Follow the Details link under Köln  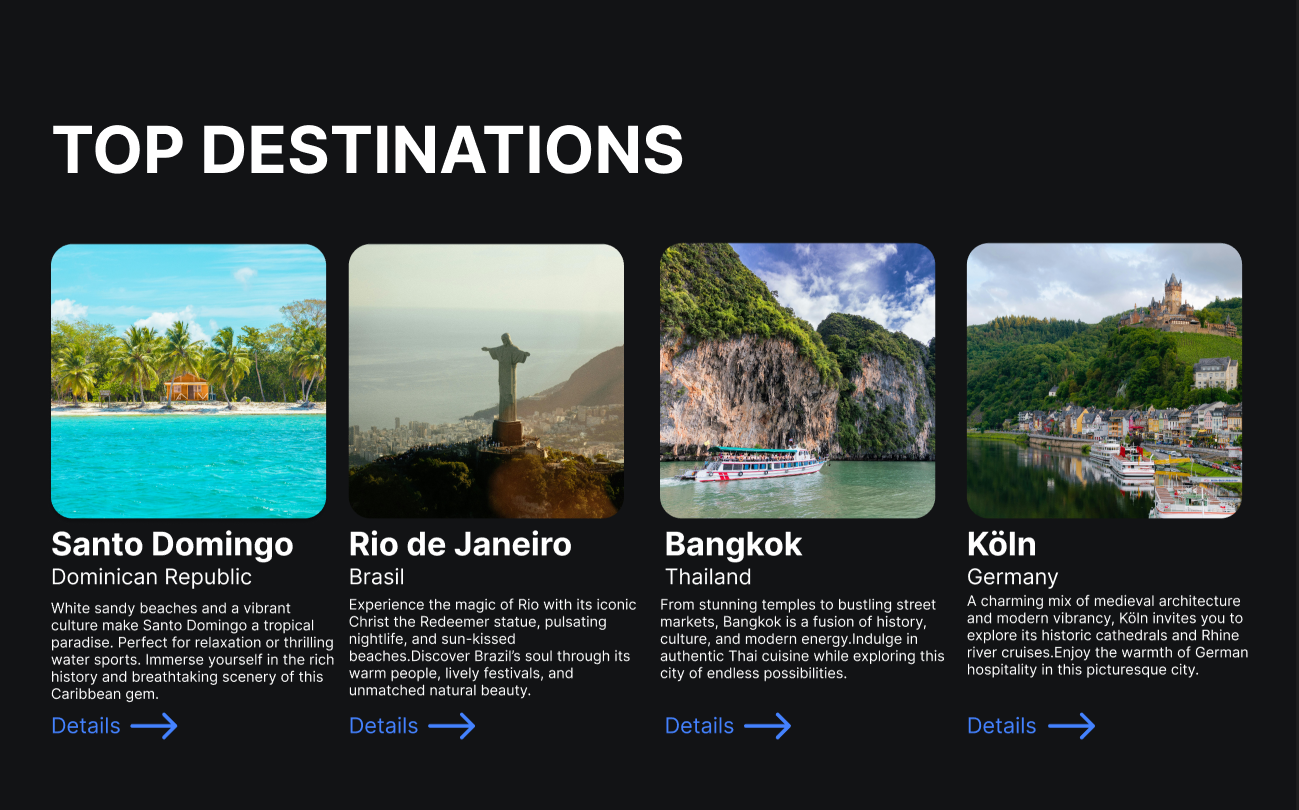[x=1002, y=726]
